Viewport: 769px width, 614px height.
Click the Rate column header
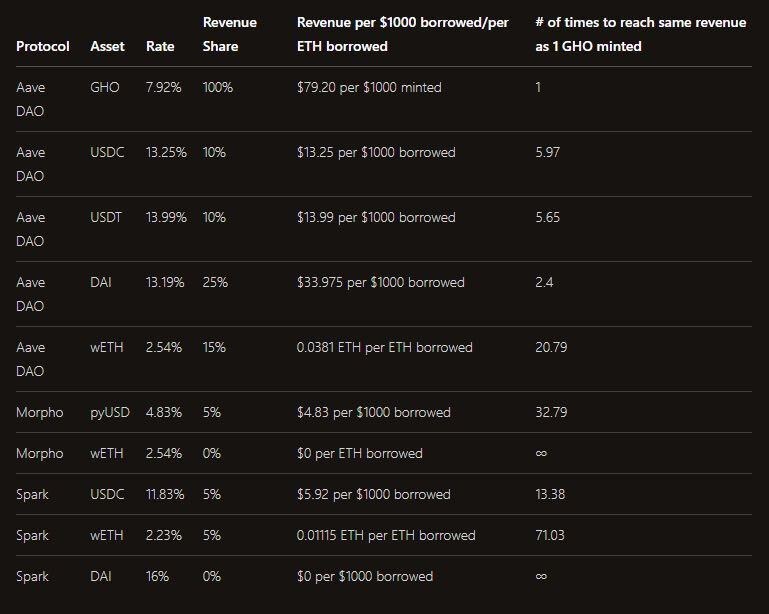(x=160, y=47)
